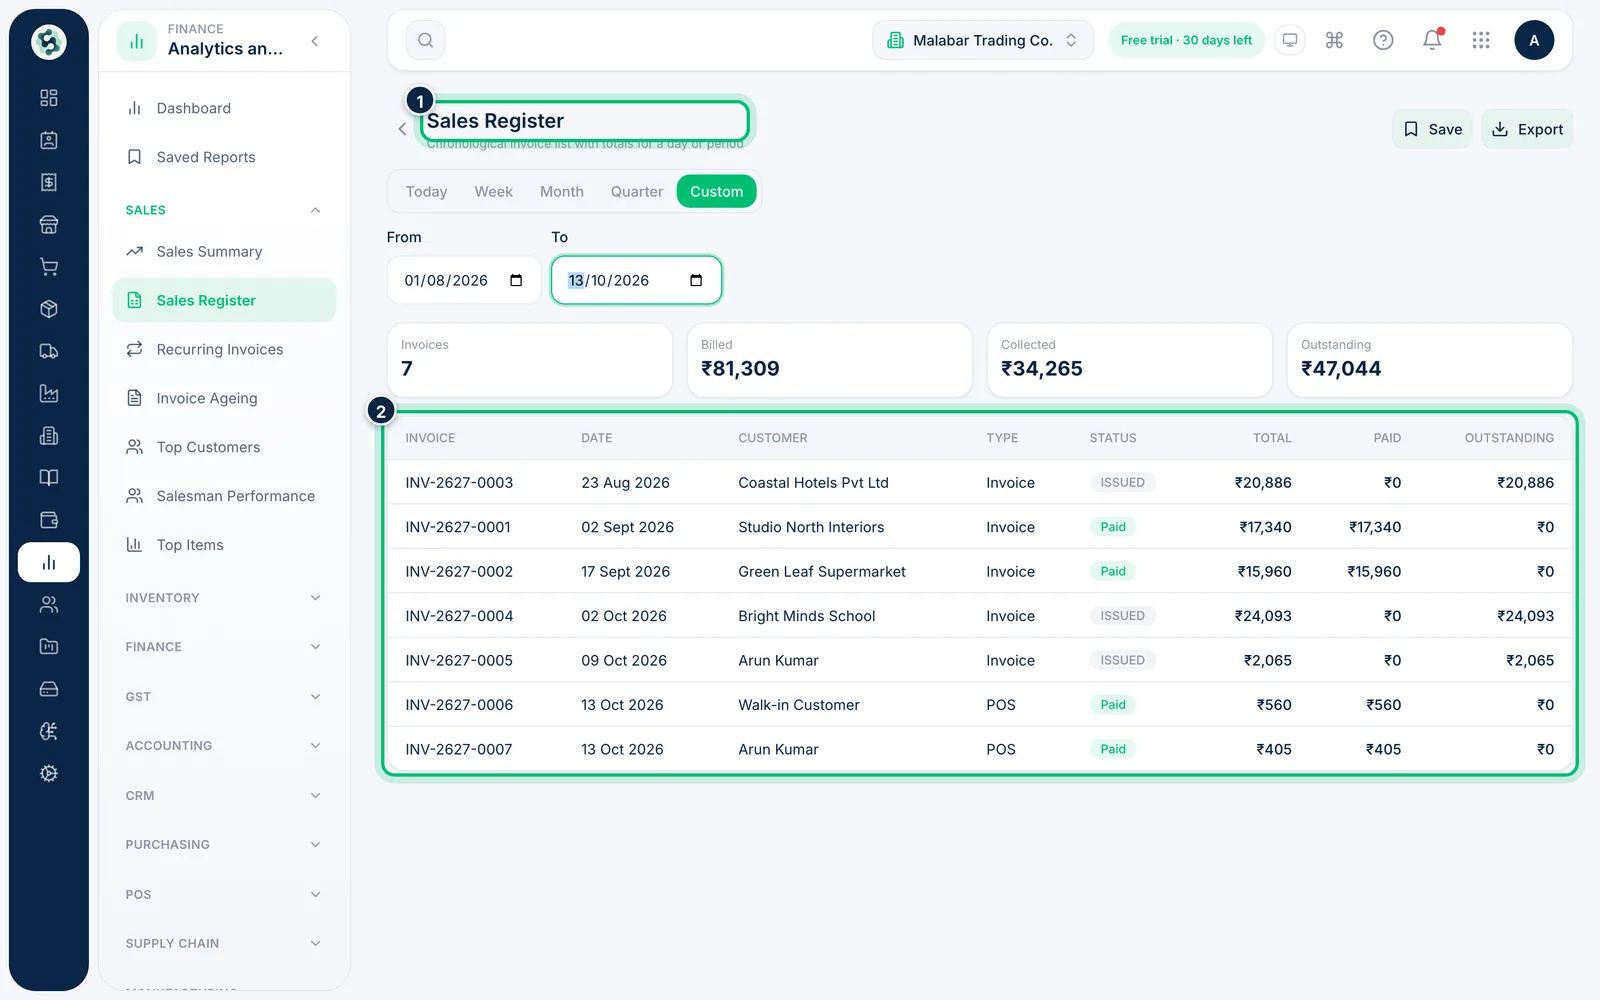The image size is (1600, 1000).
Task: Open the dashboard grid icon in left rail
Action: click(48, 98)
